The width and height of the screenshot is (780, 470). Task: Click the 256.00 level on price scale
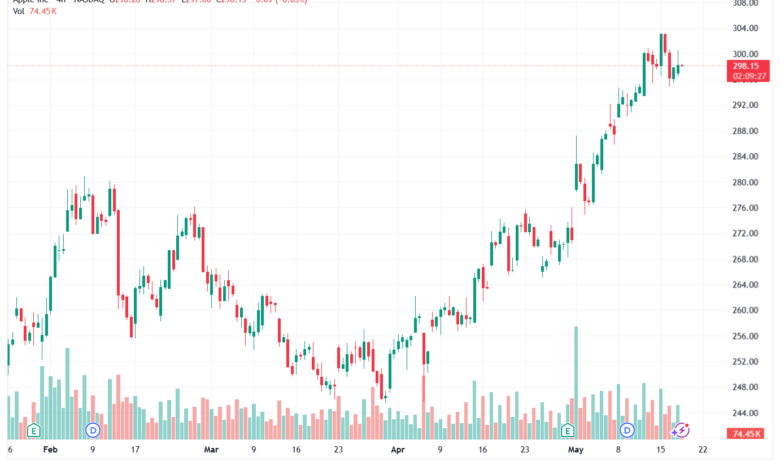click(x=745, y=336)
